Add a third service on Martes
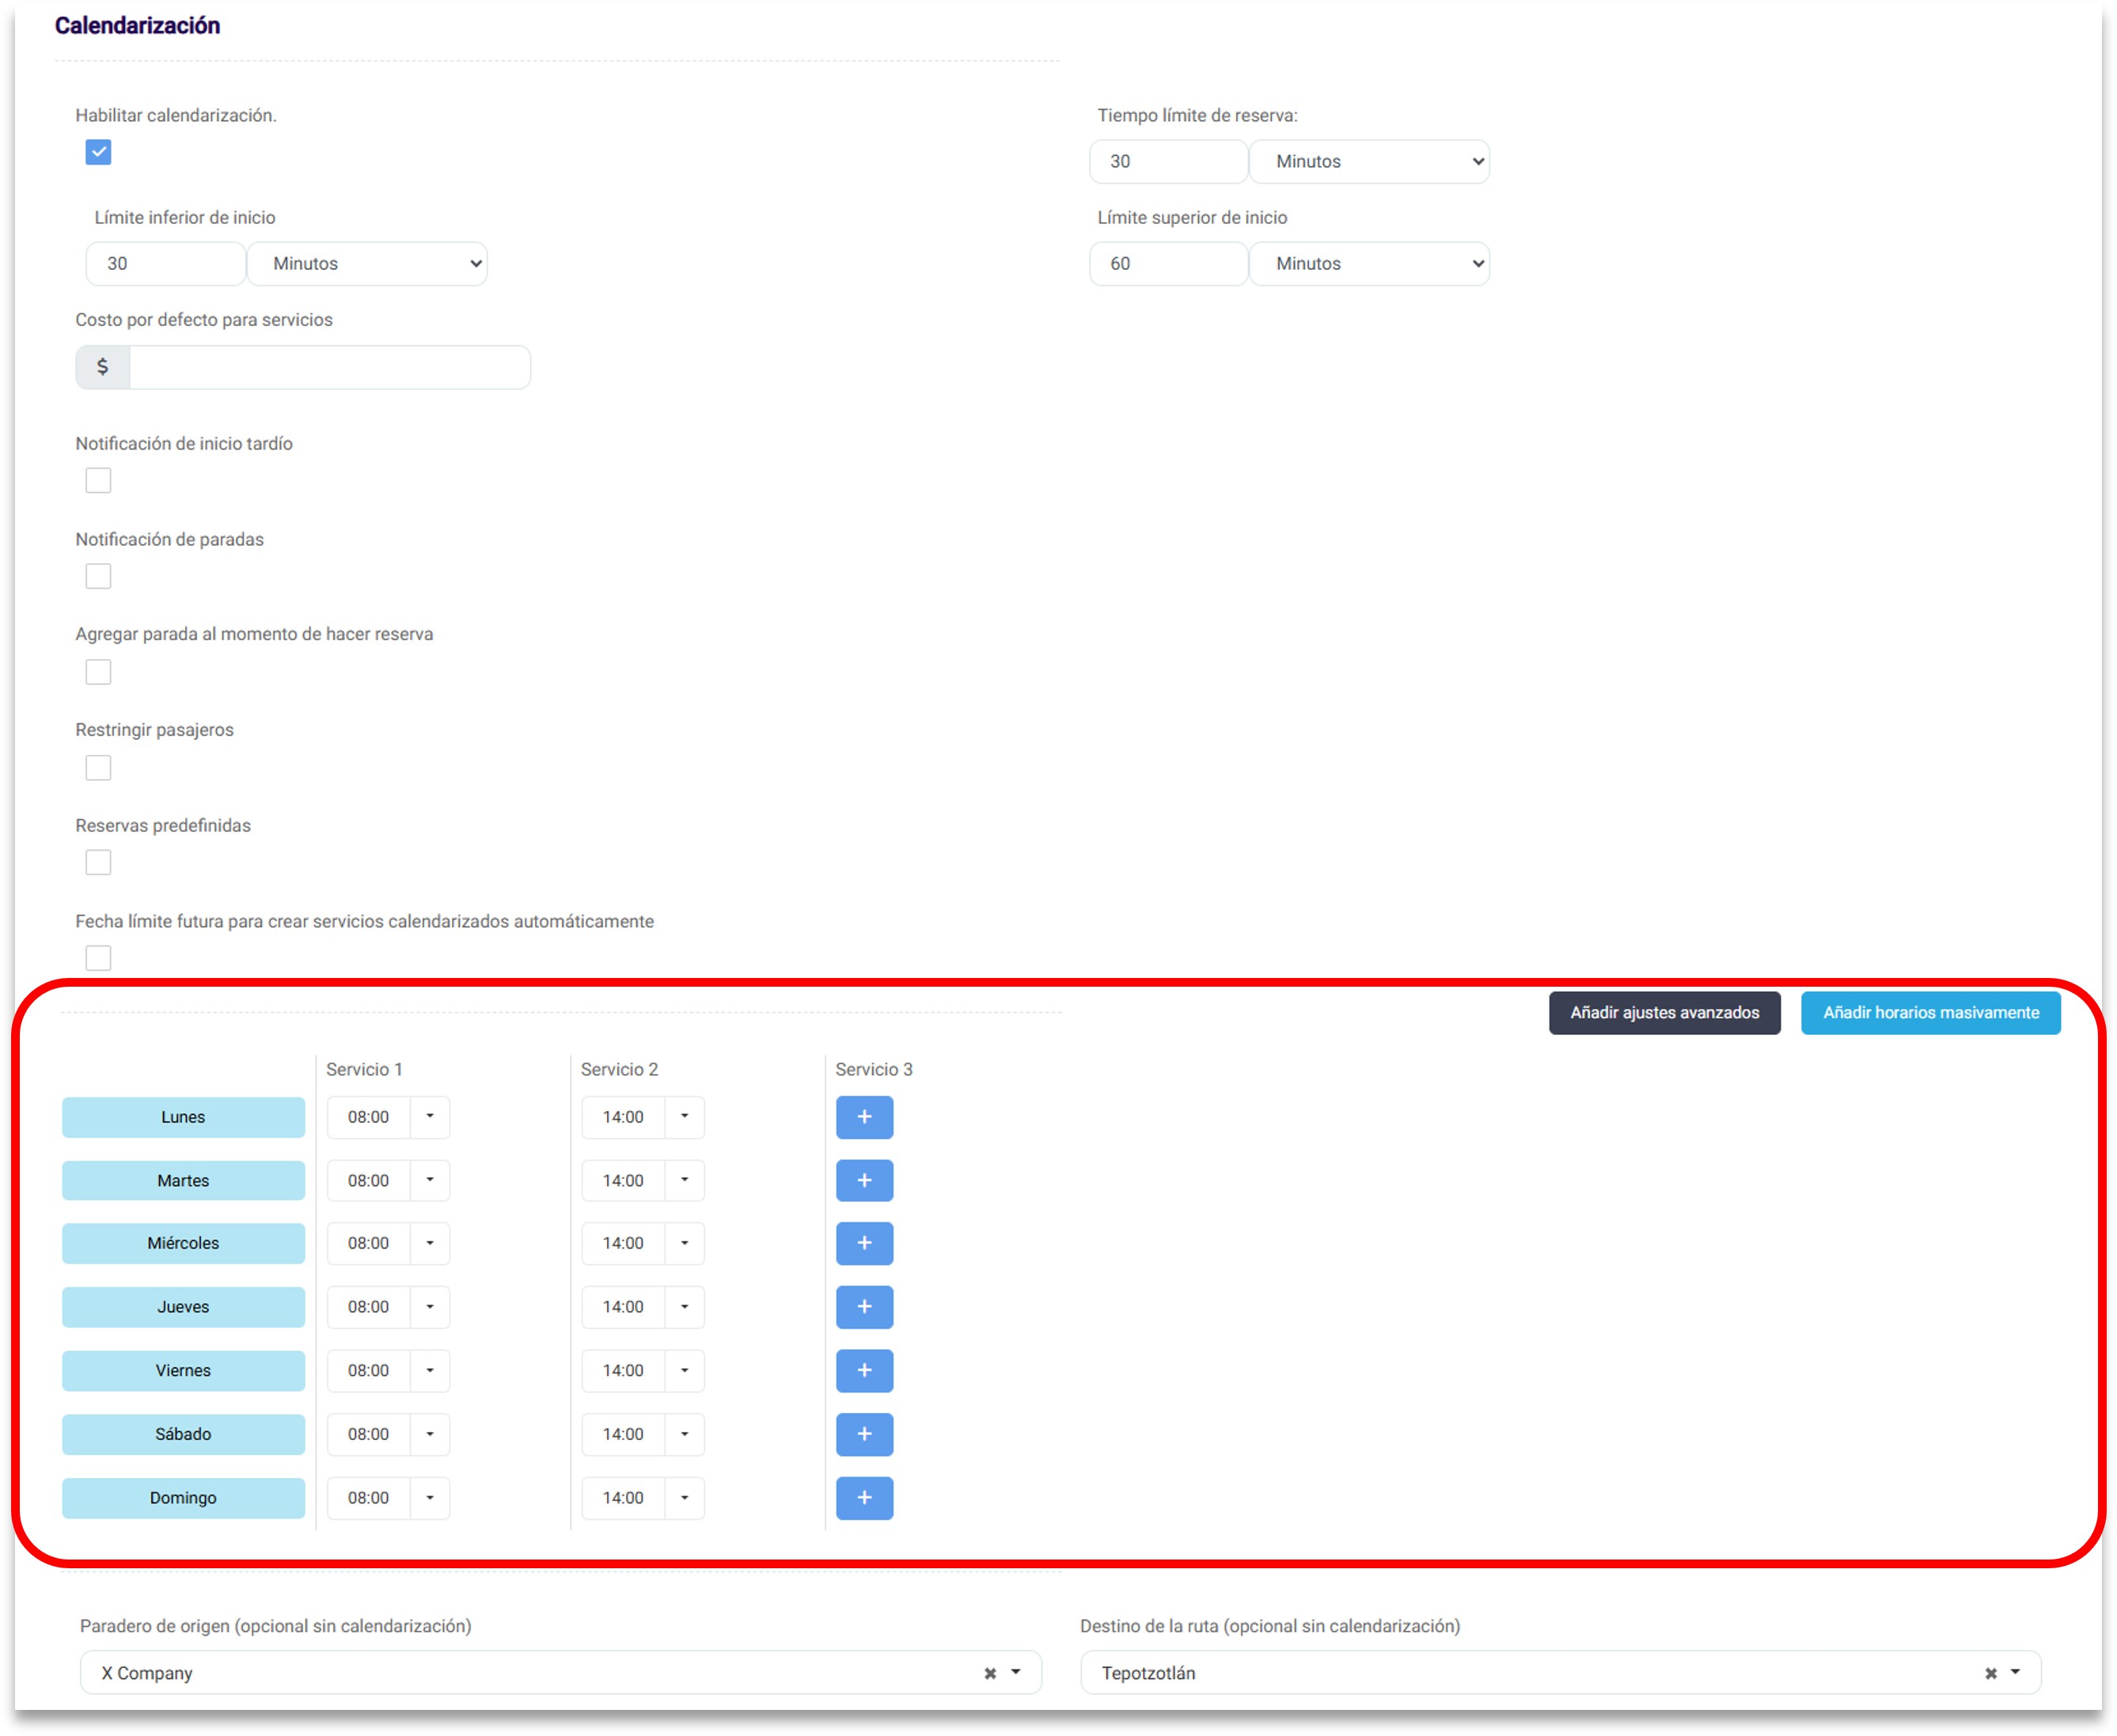Image resolution: width=2117 pixels, height=1736 pixels. click(864, 1180)
